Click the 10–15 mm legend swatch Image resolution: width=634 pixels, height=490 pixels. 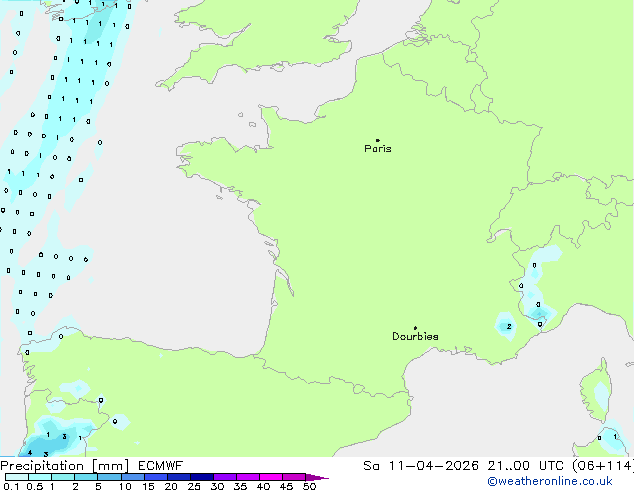132,477
